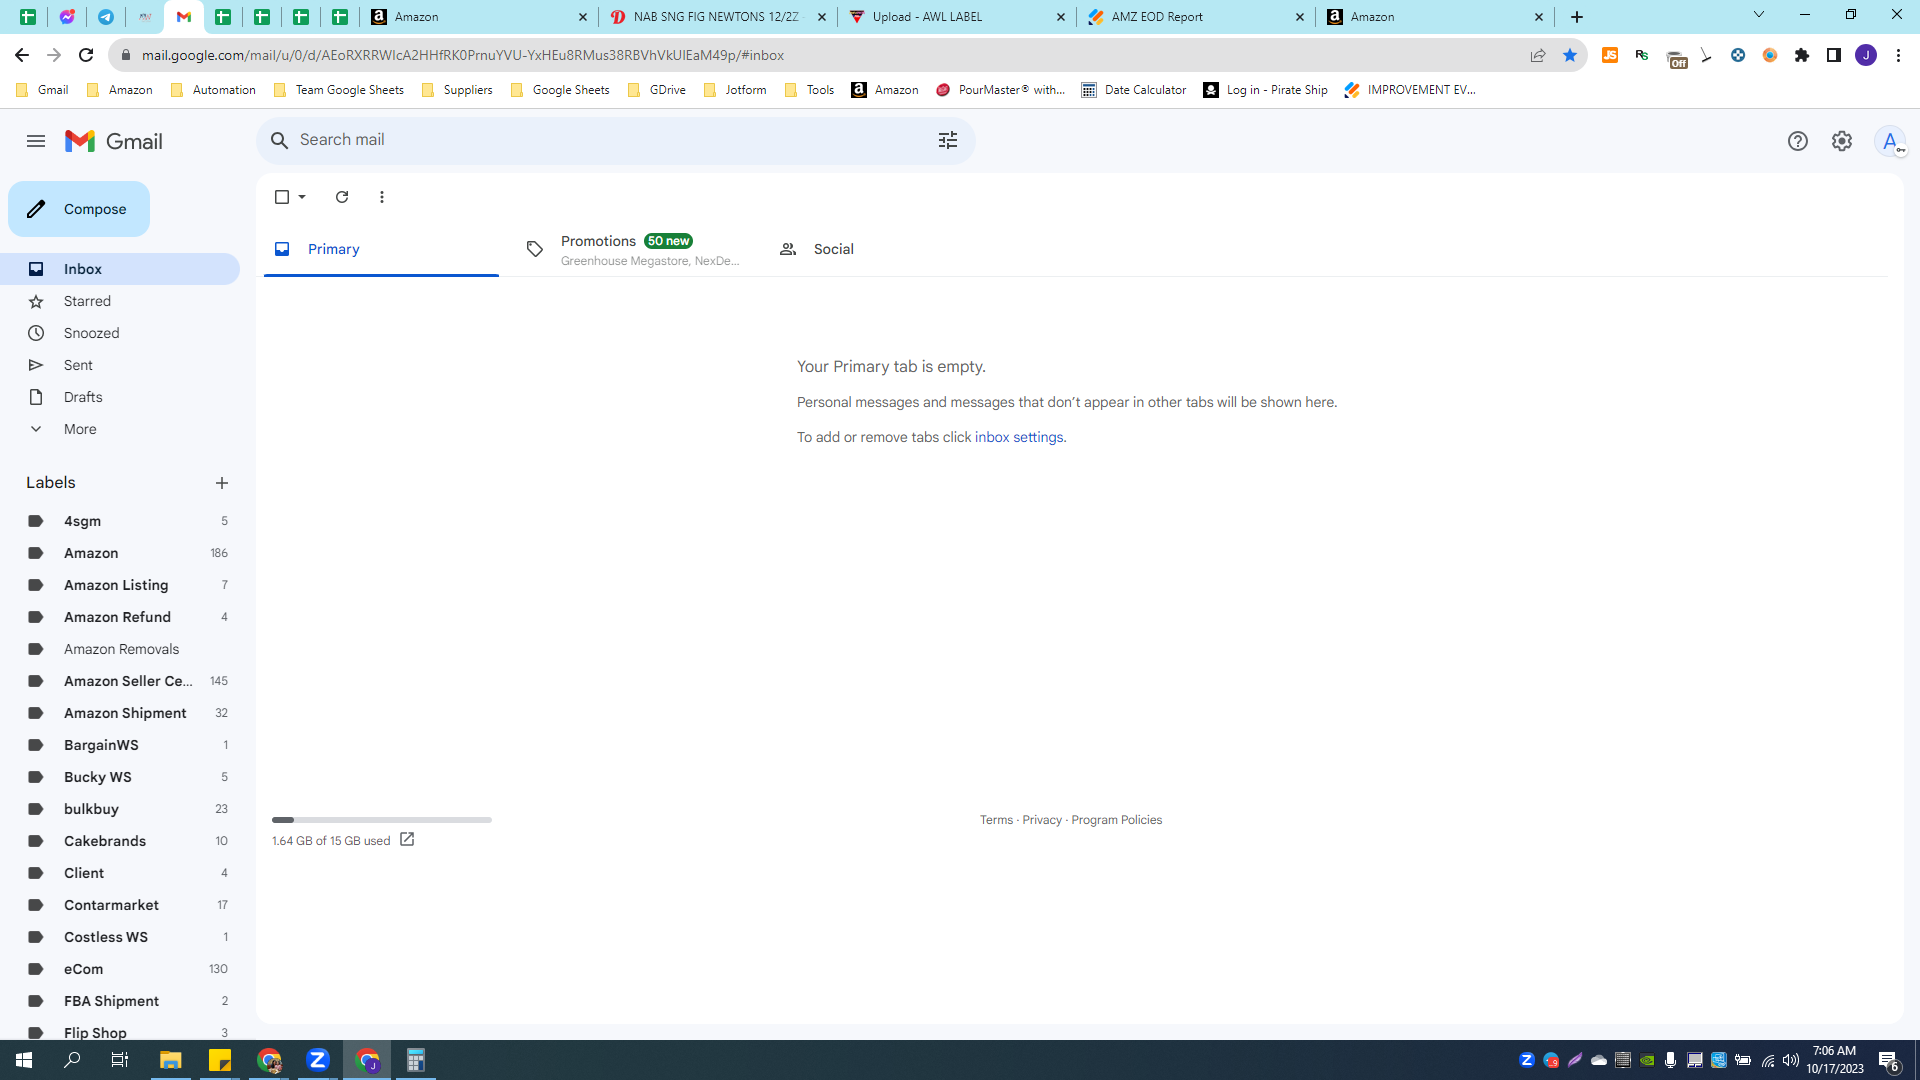Open the Automation bookmark folder
Screen dimensions: 1920x1080
(x=213, y=90)
